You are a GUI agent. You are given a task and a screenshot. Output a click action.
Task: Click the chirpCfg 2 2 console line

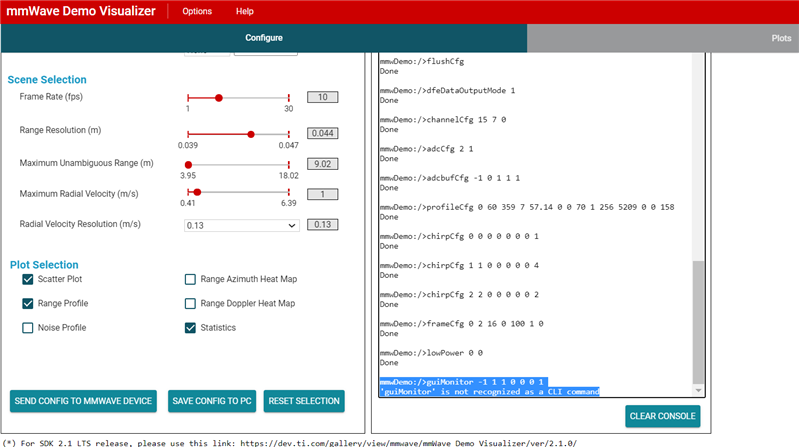[459, 295]
